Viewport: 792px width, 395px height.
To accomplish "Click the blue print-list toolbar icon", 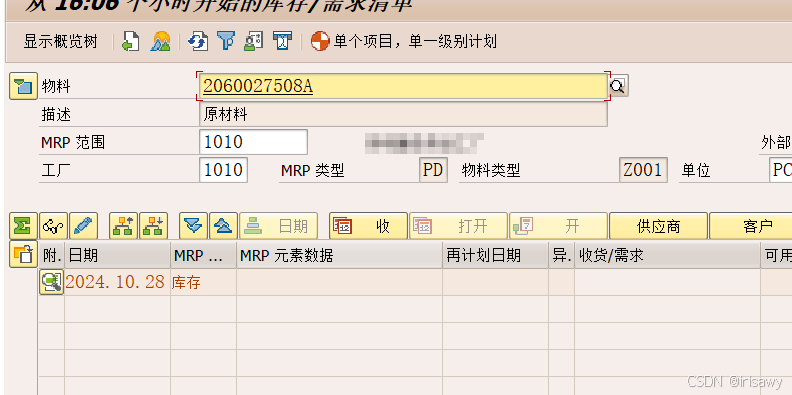I will [x=282, y=41].
